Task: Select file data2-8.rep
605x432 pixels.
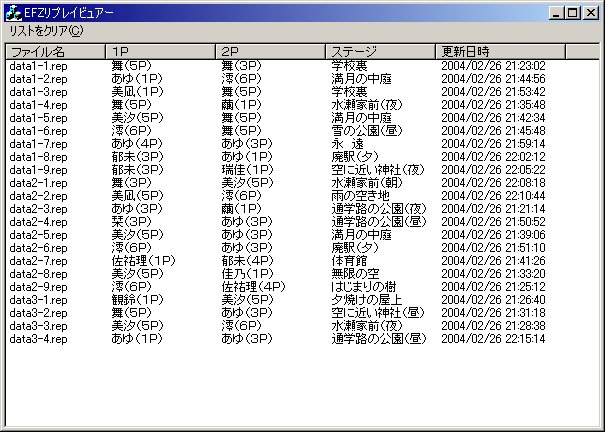Action: click(38, 274)
